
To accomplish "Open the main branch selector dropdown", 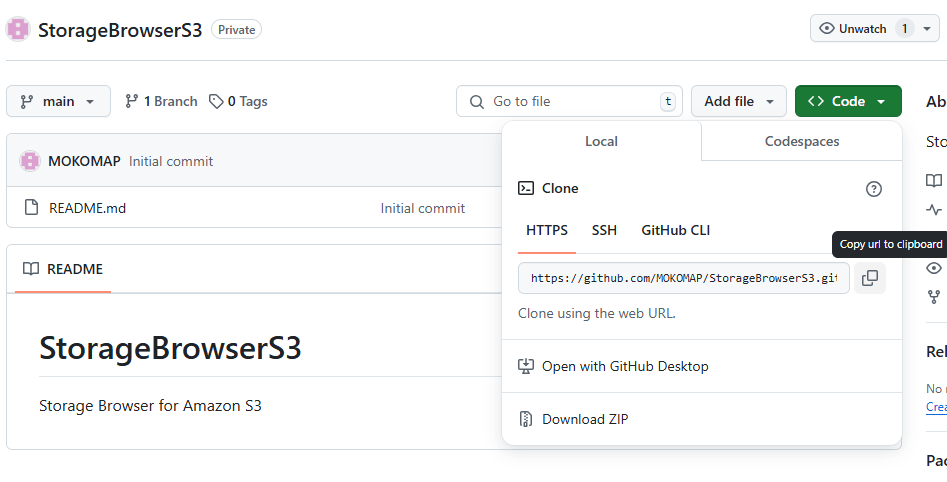I will (x=59, y=101).
